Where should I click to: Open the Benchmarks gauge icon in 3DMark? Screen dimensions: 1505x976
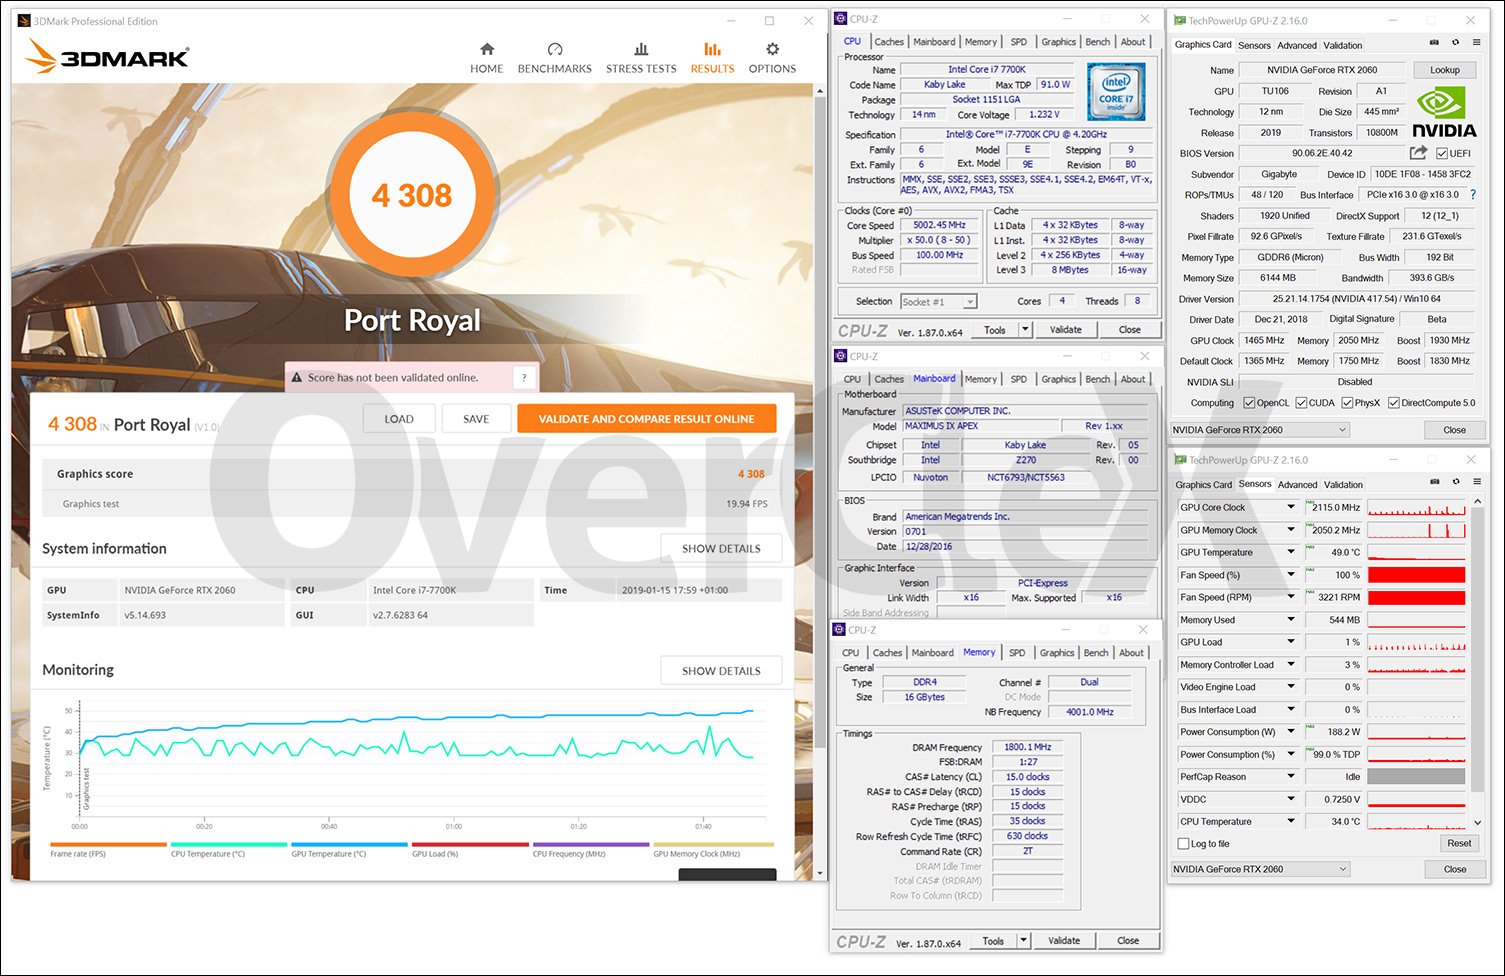click(x=555, y=49)
